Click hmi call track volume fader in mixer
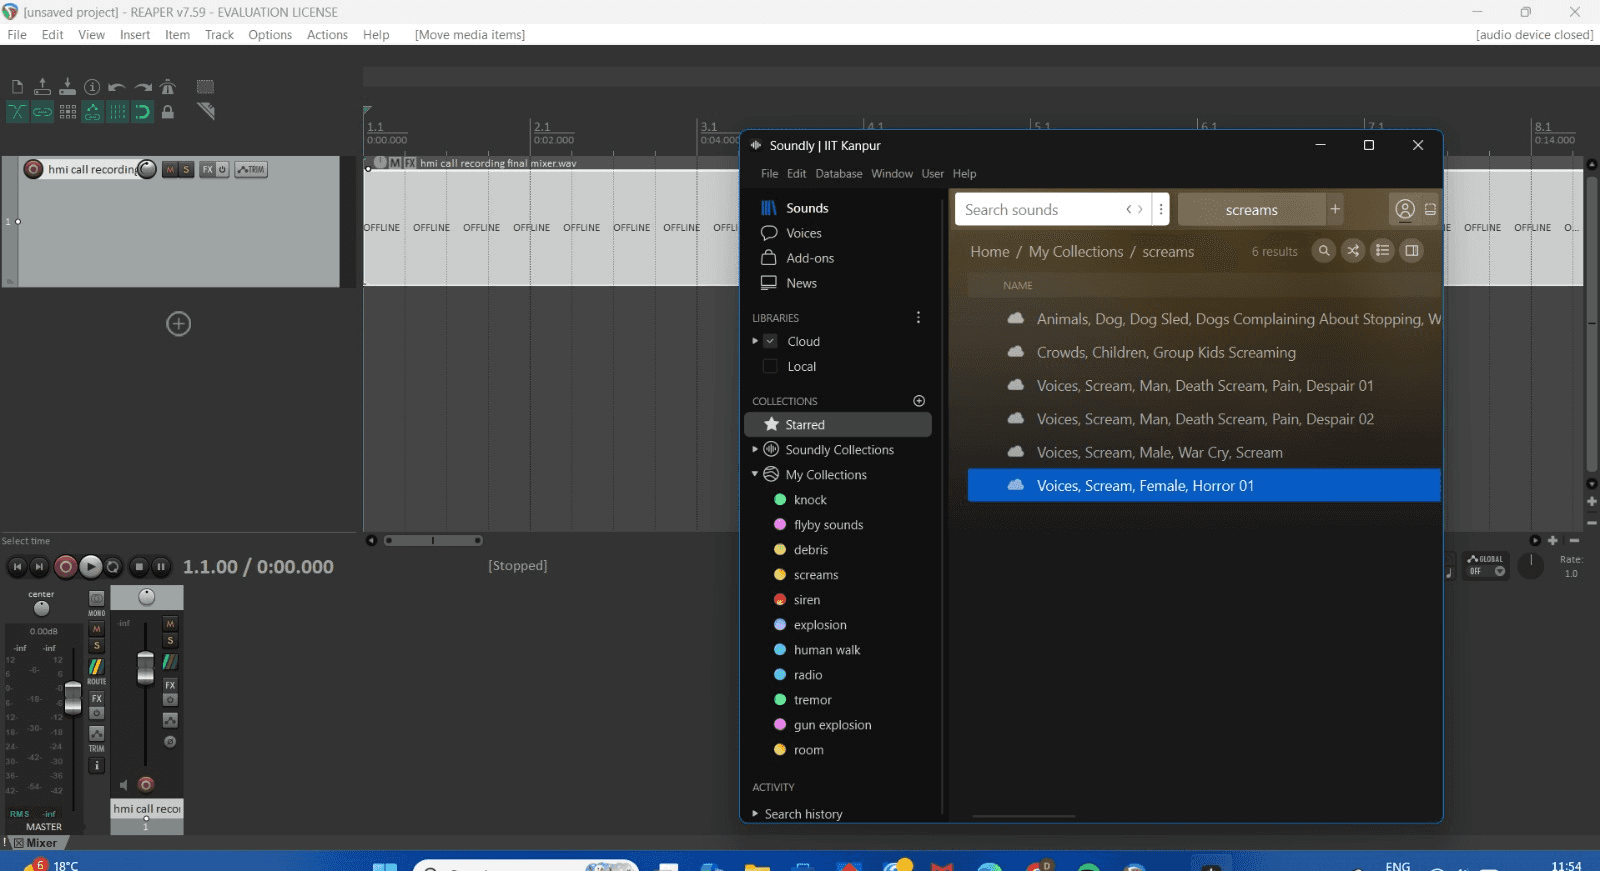The height and width of the screenshot is (871, 1600). click(x=145, y=668)
